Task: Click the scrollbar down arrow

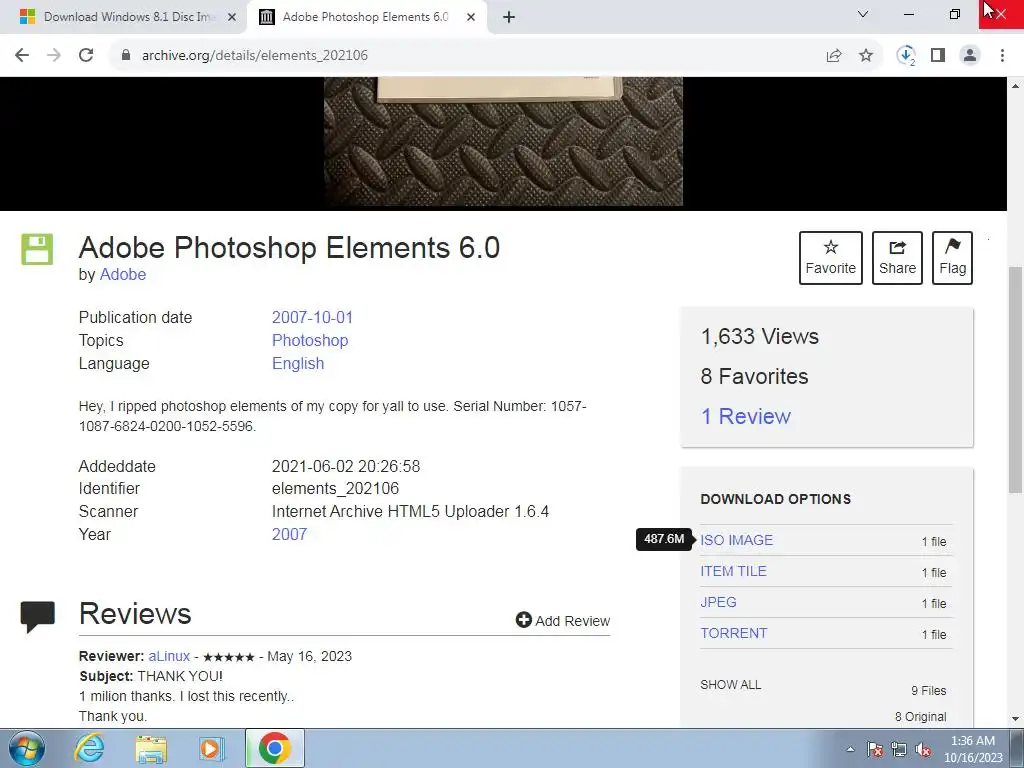Action: [x=1015, y=719]
